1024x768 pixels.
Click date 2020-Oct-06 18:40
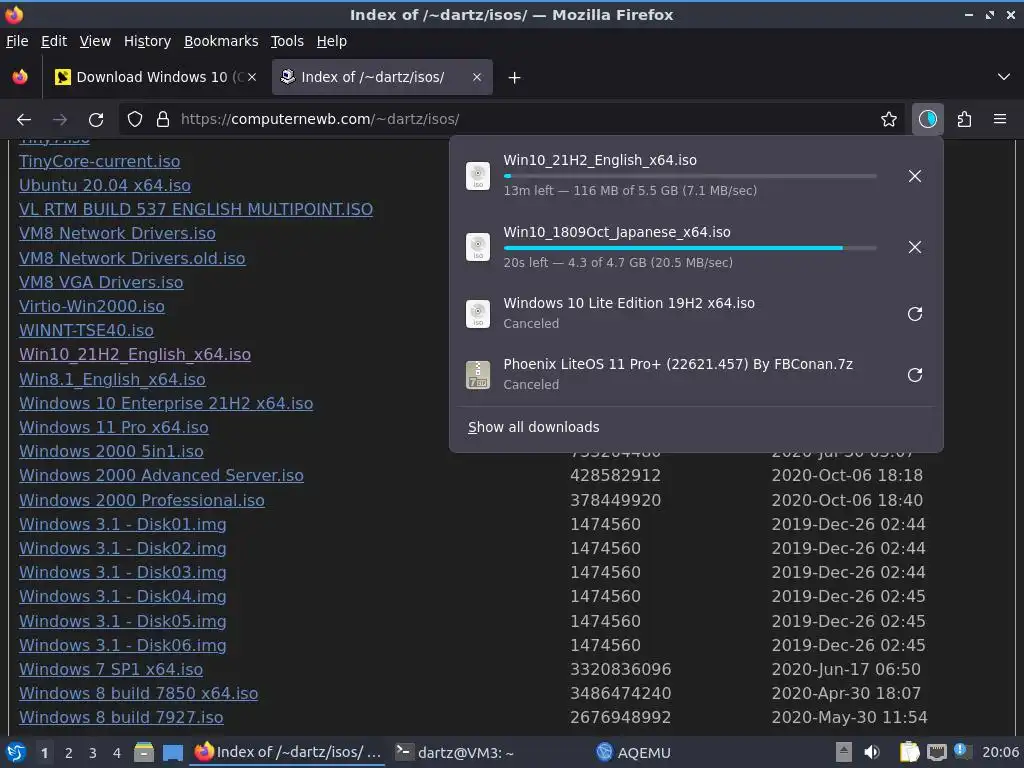(x=847, y=500)
